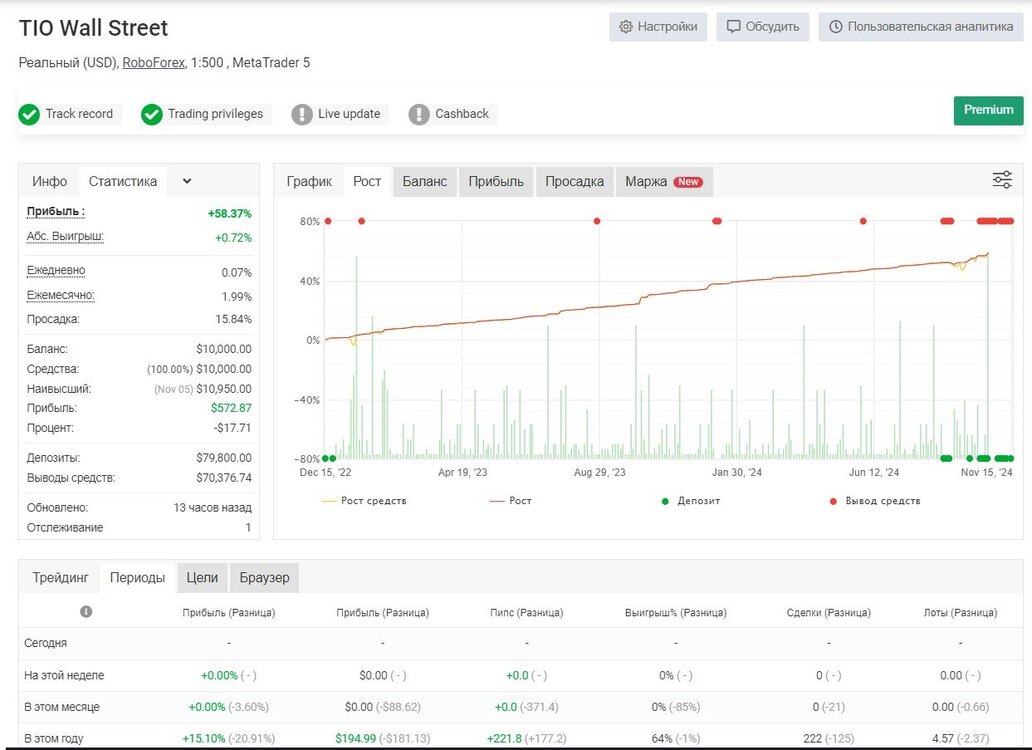
Task: Click the green Premium button
Action: pos(988,110)
